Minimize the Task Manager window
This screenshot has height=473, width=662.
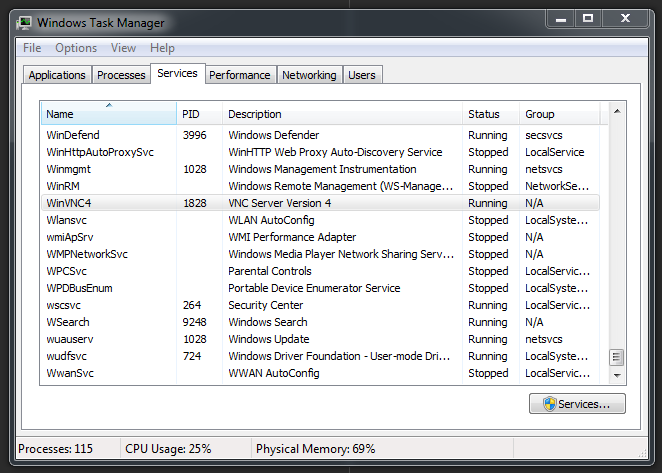[561, 19]
